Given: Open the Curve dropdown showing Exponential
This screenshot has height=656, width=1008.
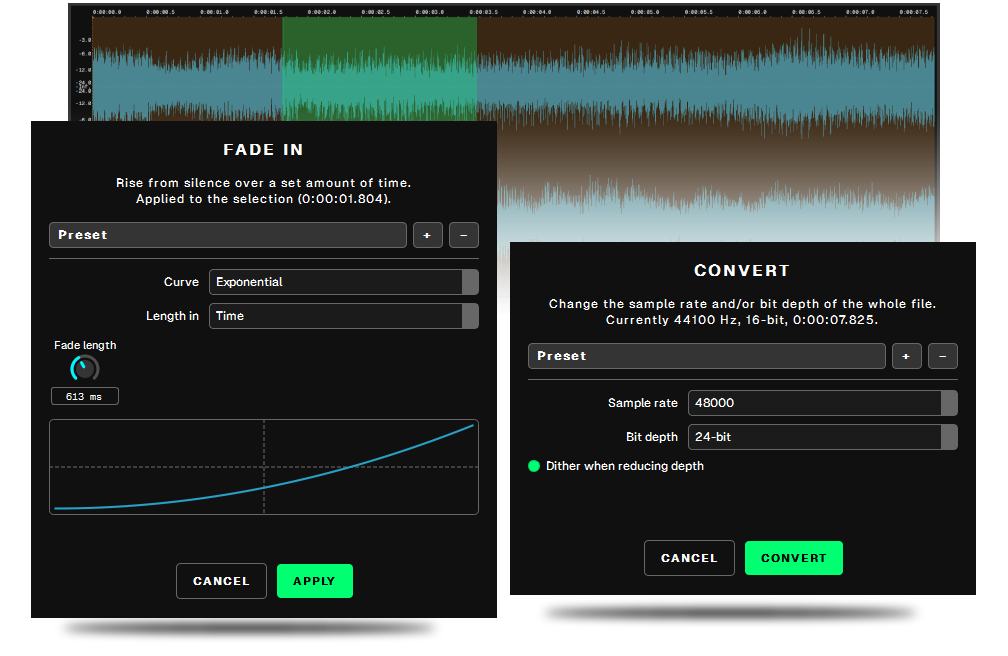Looking at the screenshot, I should tap(344, 282).
